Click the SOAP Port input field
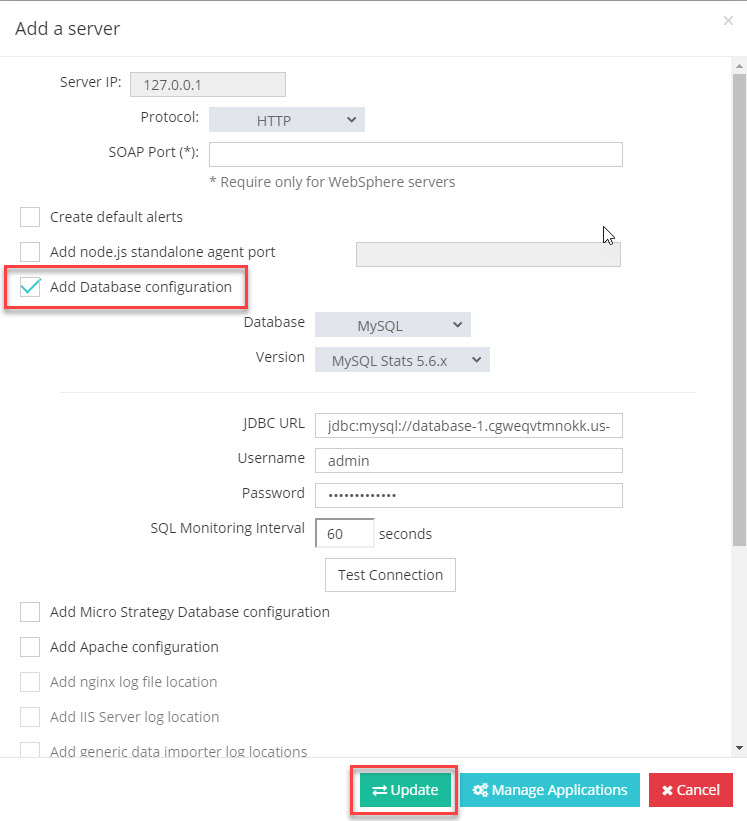The image size is (747, 821). [x=415, y=154]
